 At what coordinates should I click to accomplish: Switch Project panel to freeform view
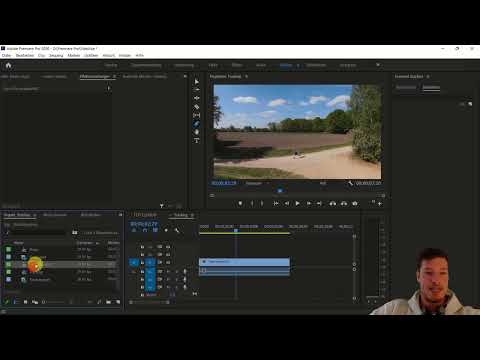pyautogui.click(x=35, y=302)
